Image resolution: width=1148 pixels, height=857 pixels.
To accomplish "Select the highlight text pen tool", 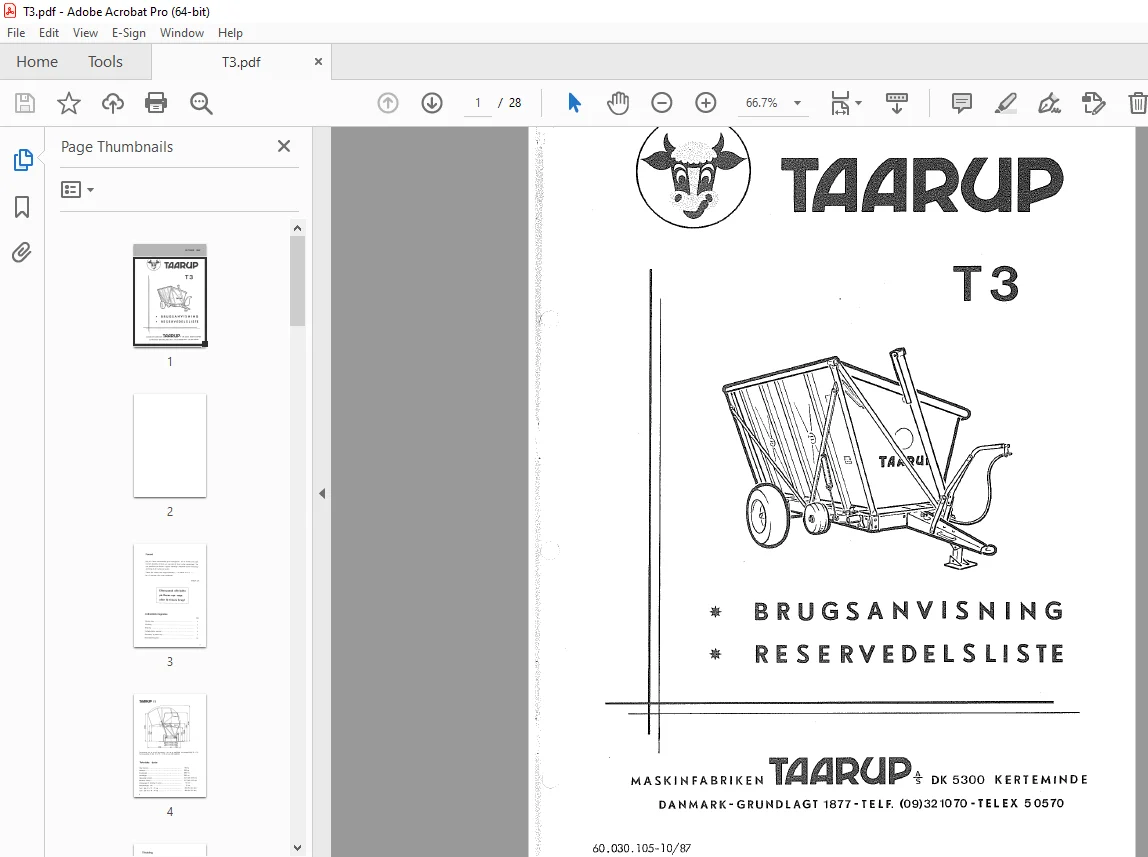I will point(1006,103).
